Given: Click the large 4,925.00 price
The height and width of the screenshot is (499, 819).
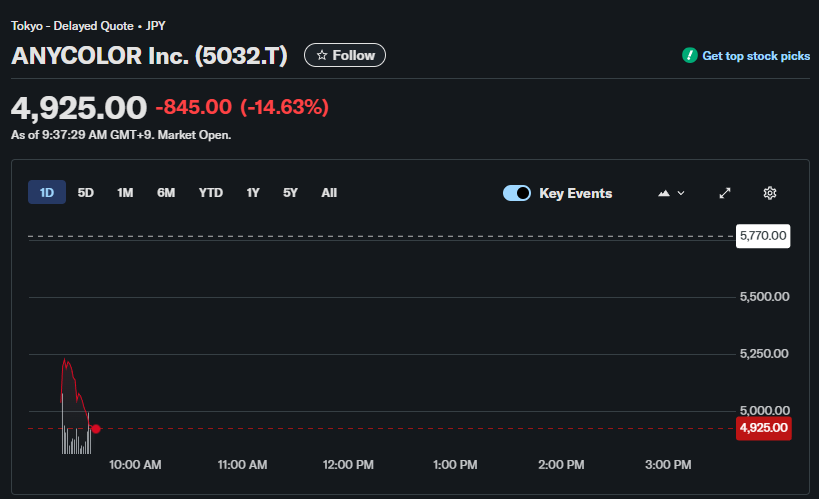Looking at the screenshot, I should point(79,108).
